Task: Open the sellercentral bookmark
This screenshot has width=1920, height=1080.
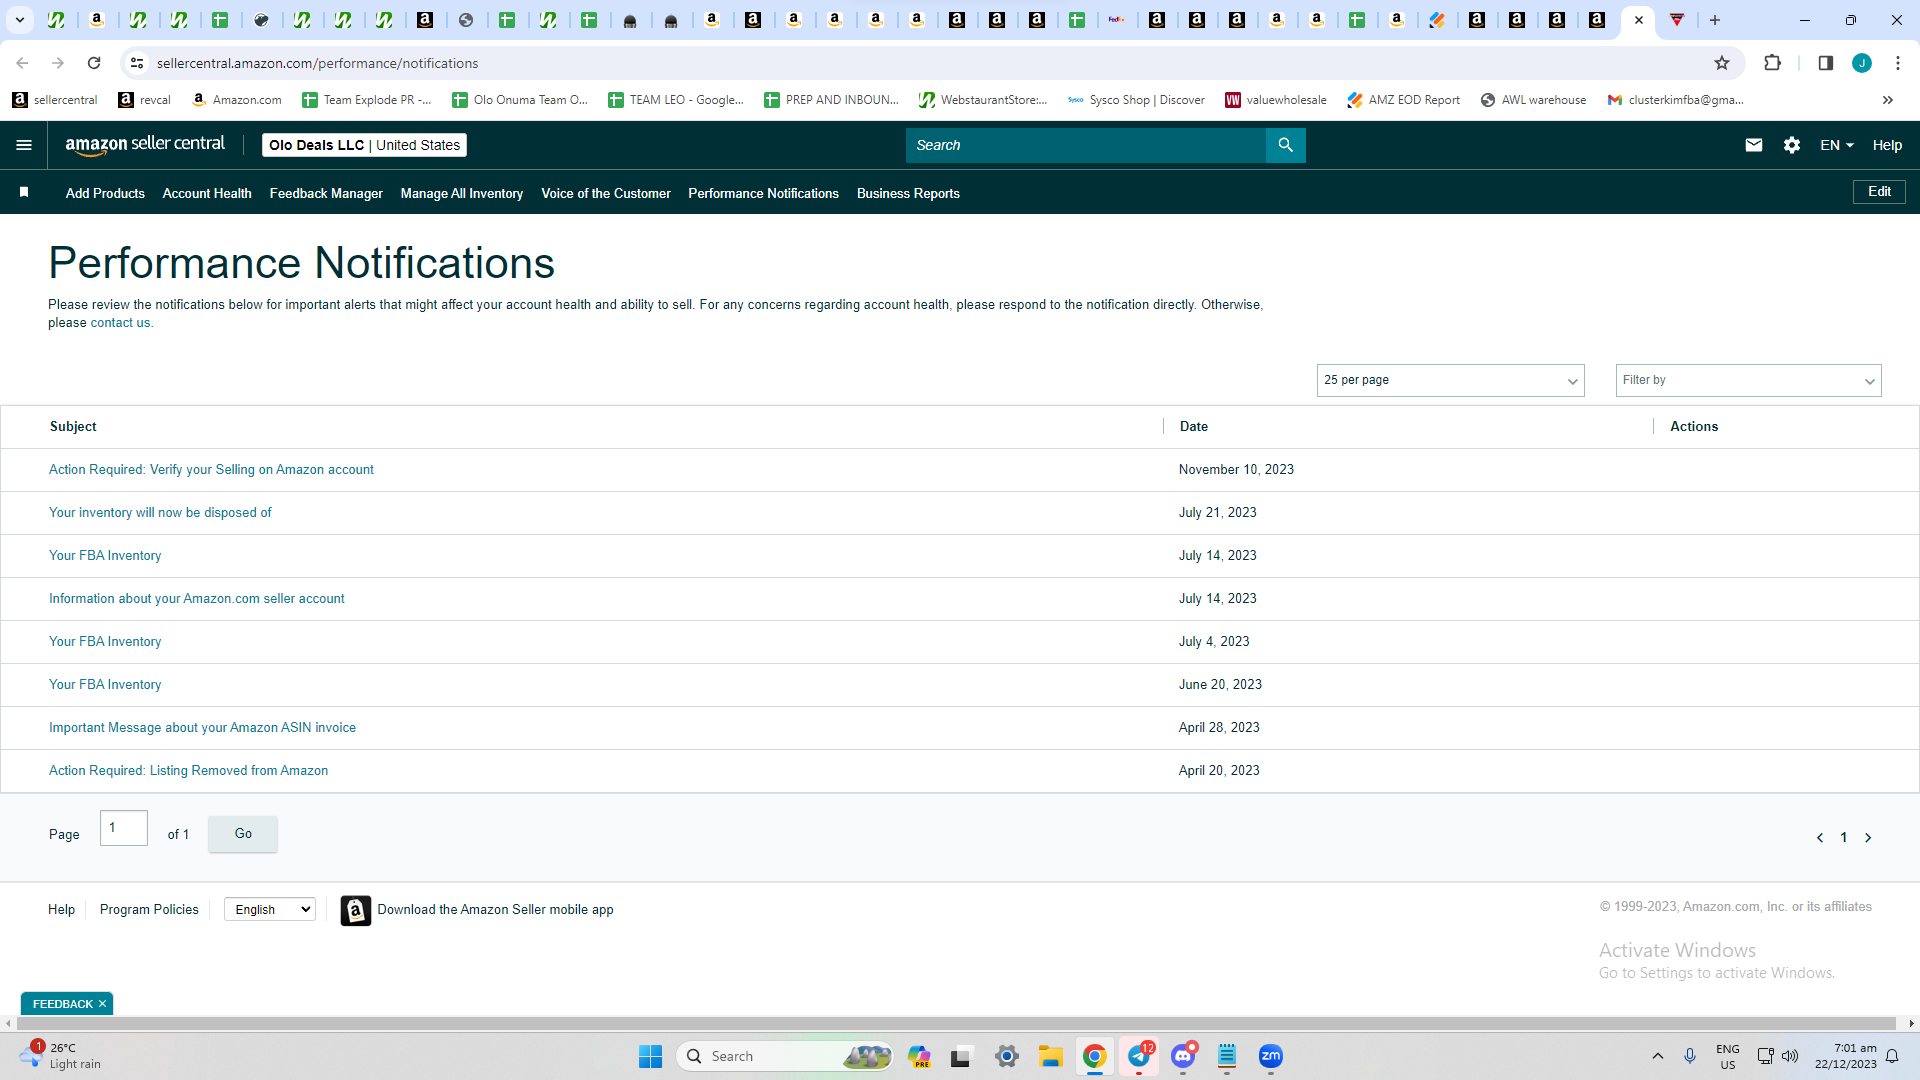Action: (55, 100)
